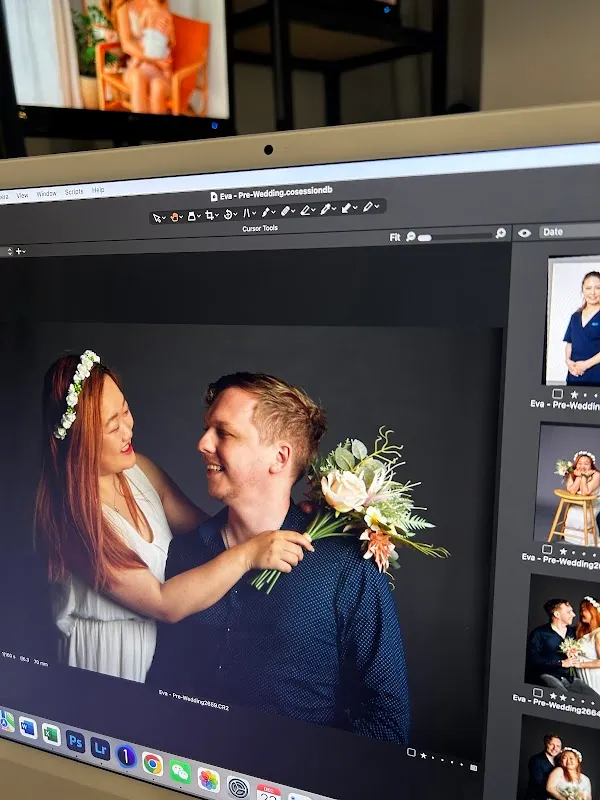Expand Keystone tool options chevron
Viewport: 600px width, 800px height.
254,213
